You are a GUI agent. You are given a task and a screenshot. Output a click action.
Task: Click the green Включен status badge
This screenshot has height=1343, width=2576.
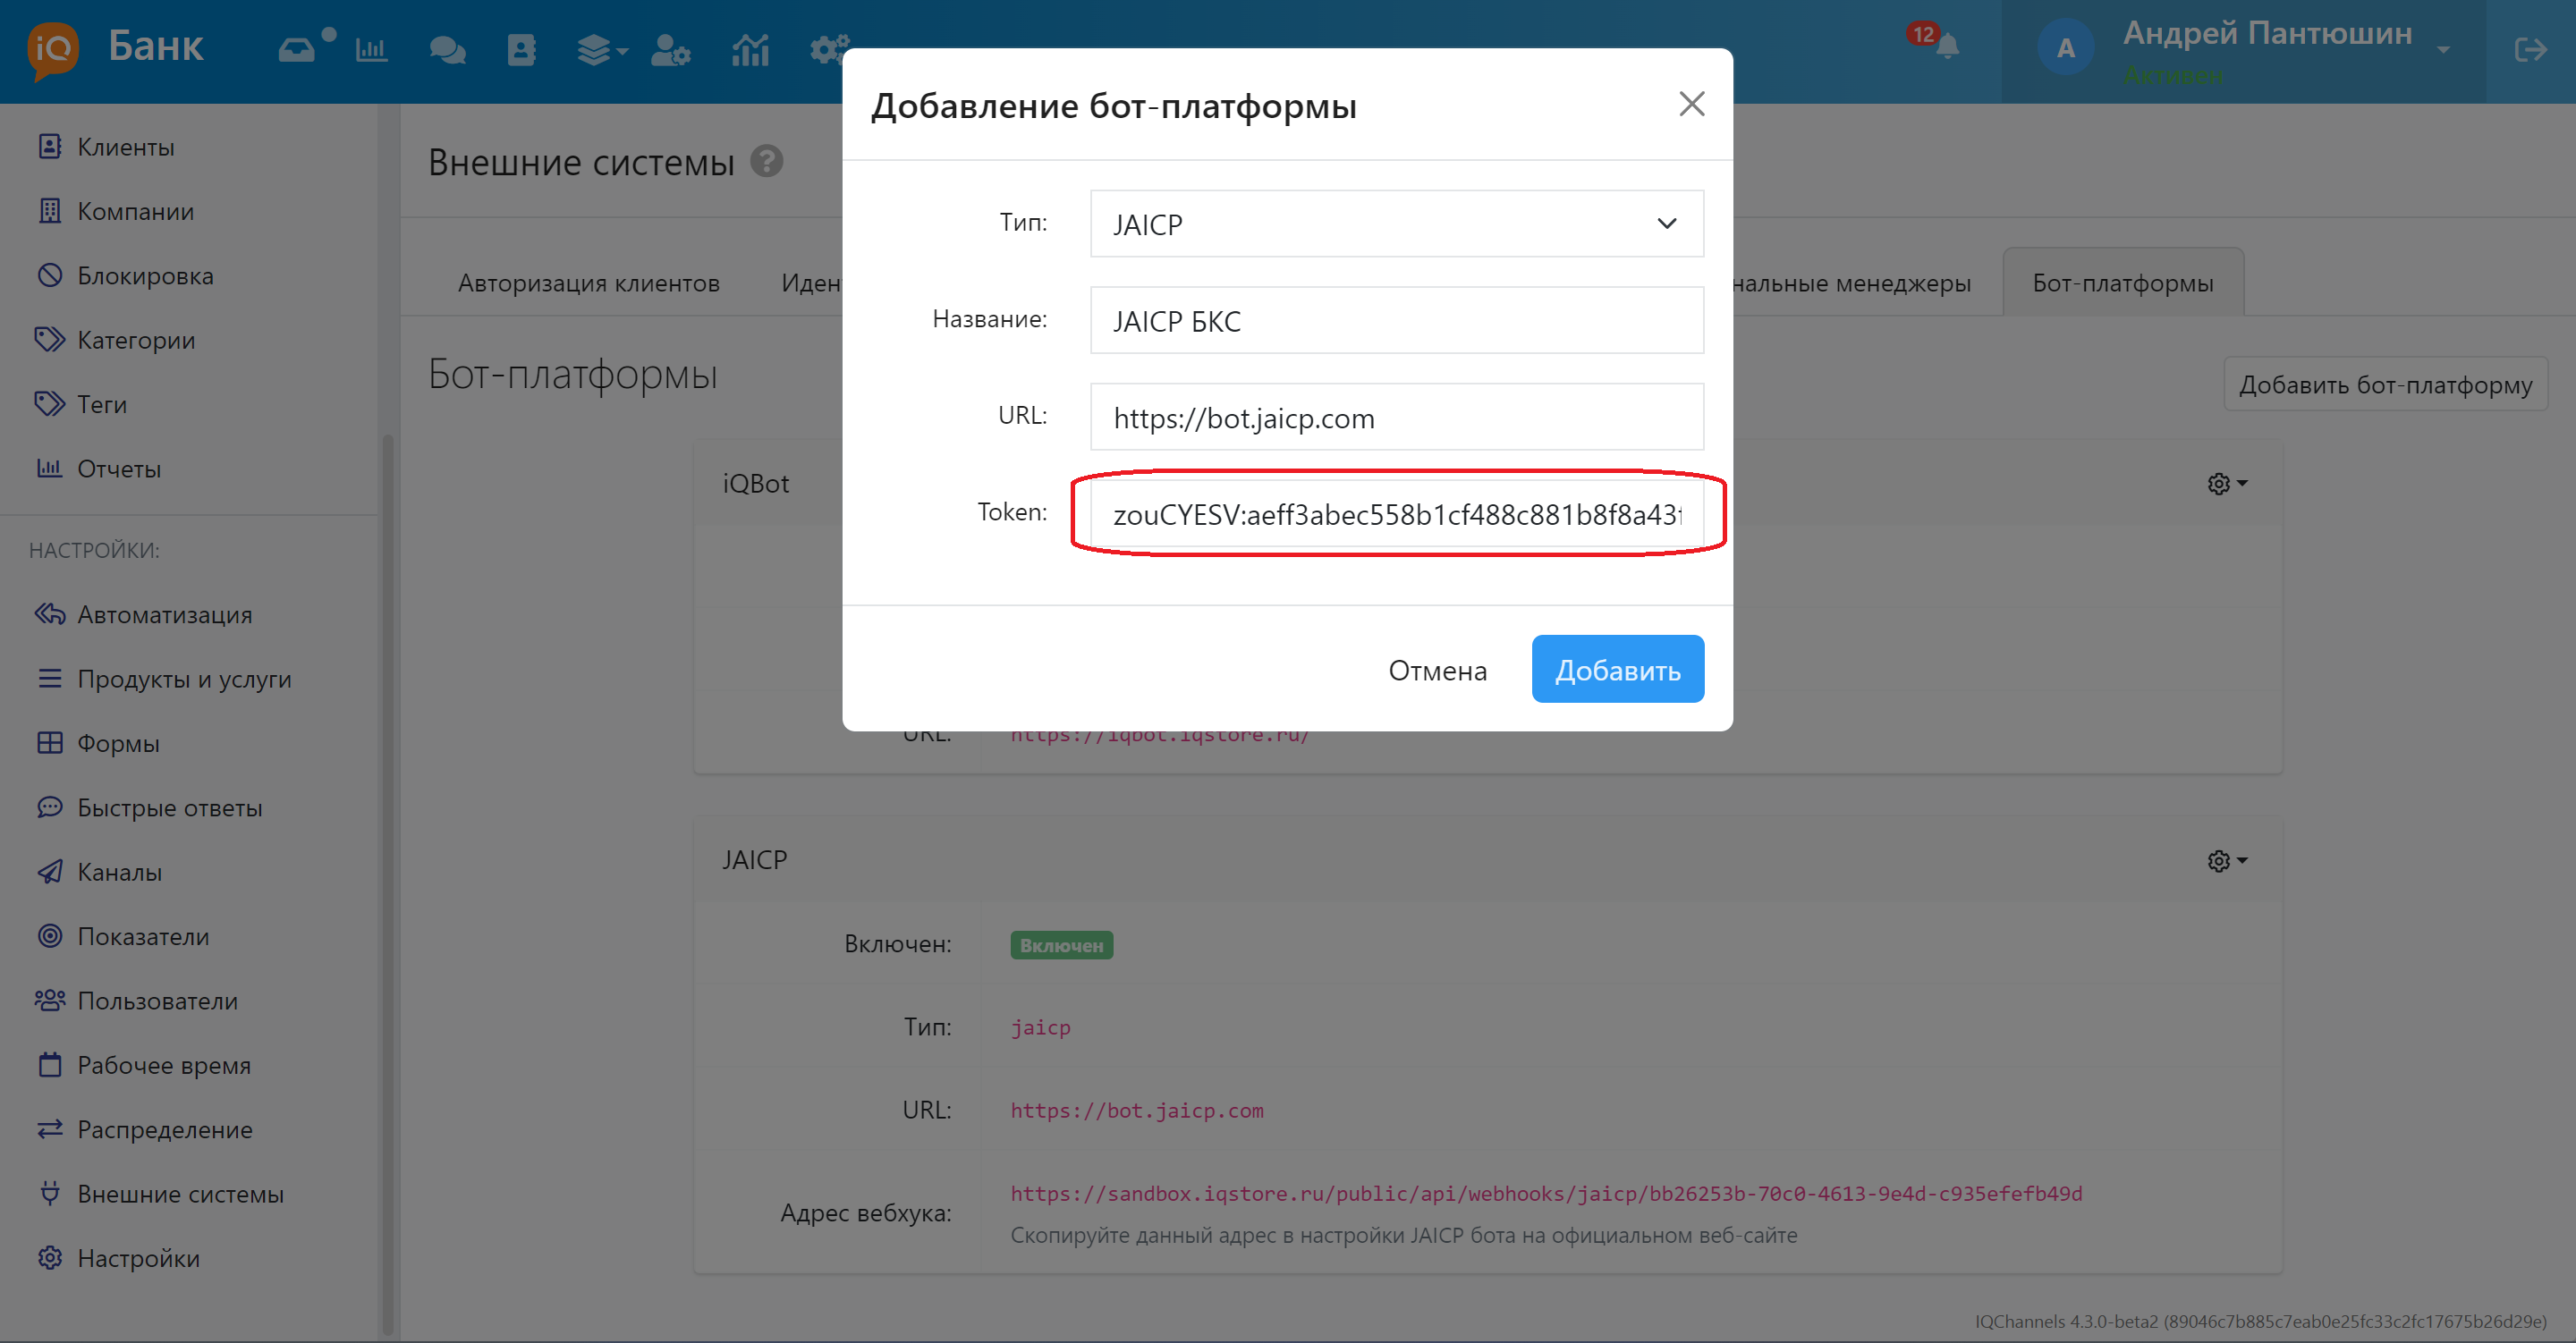[x=1061, y=945]
